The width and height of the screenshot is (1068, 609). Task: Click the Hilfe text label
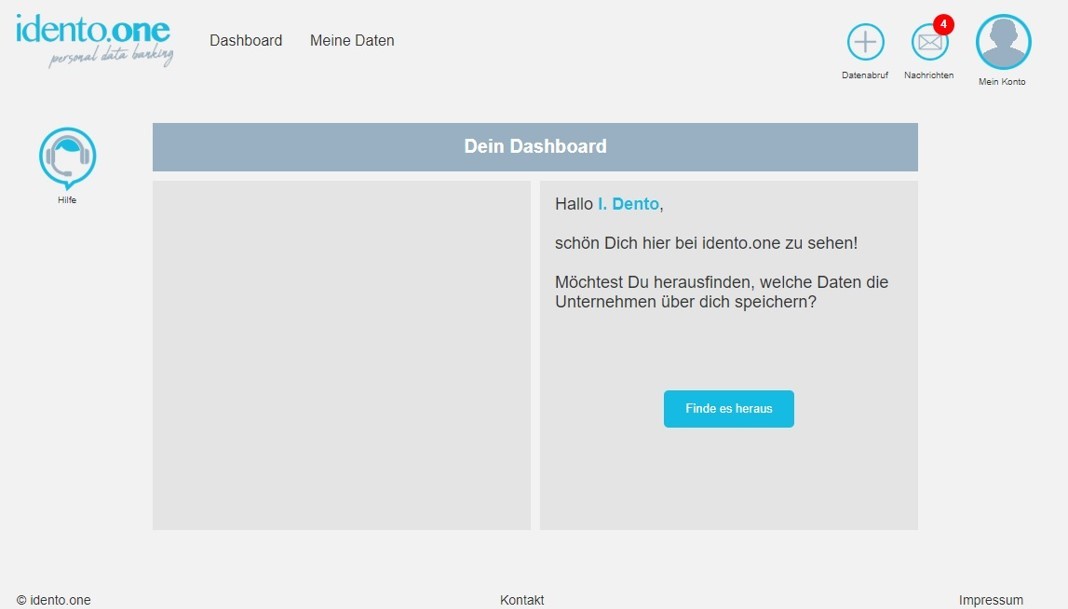67,200
